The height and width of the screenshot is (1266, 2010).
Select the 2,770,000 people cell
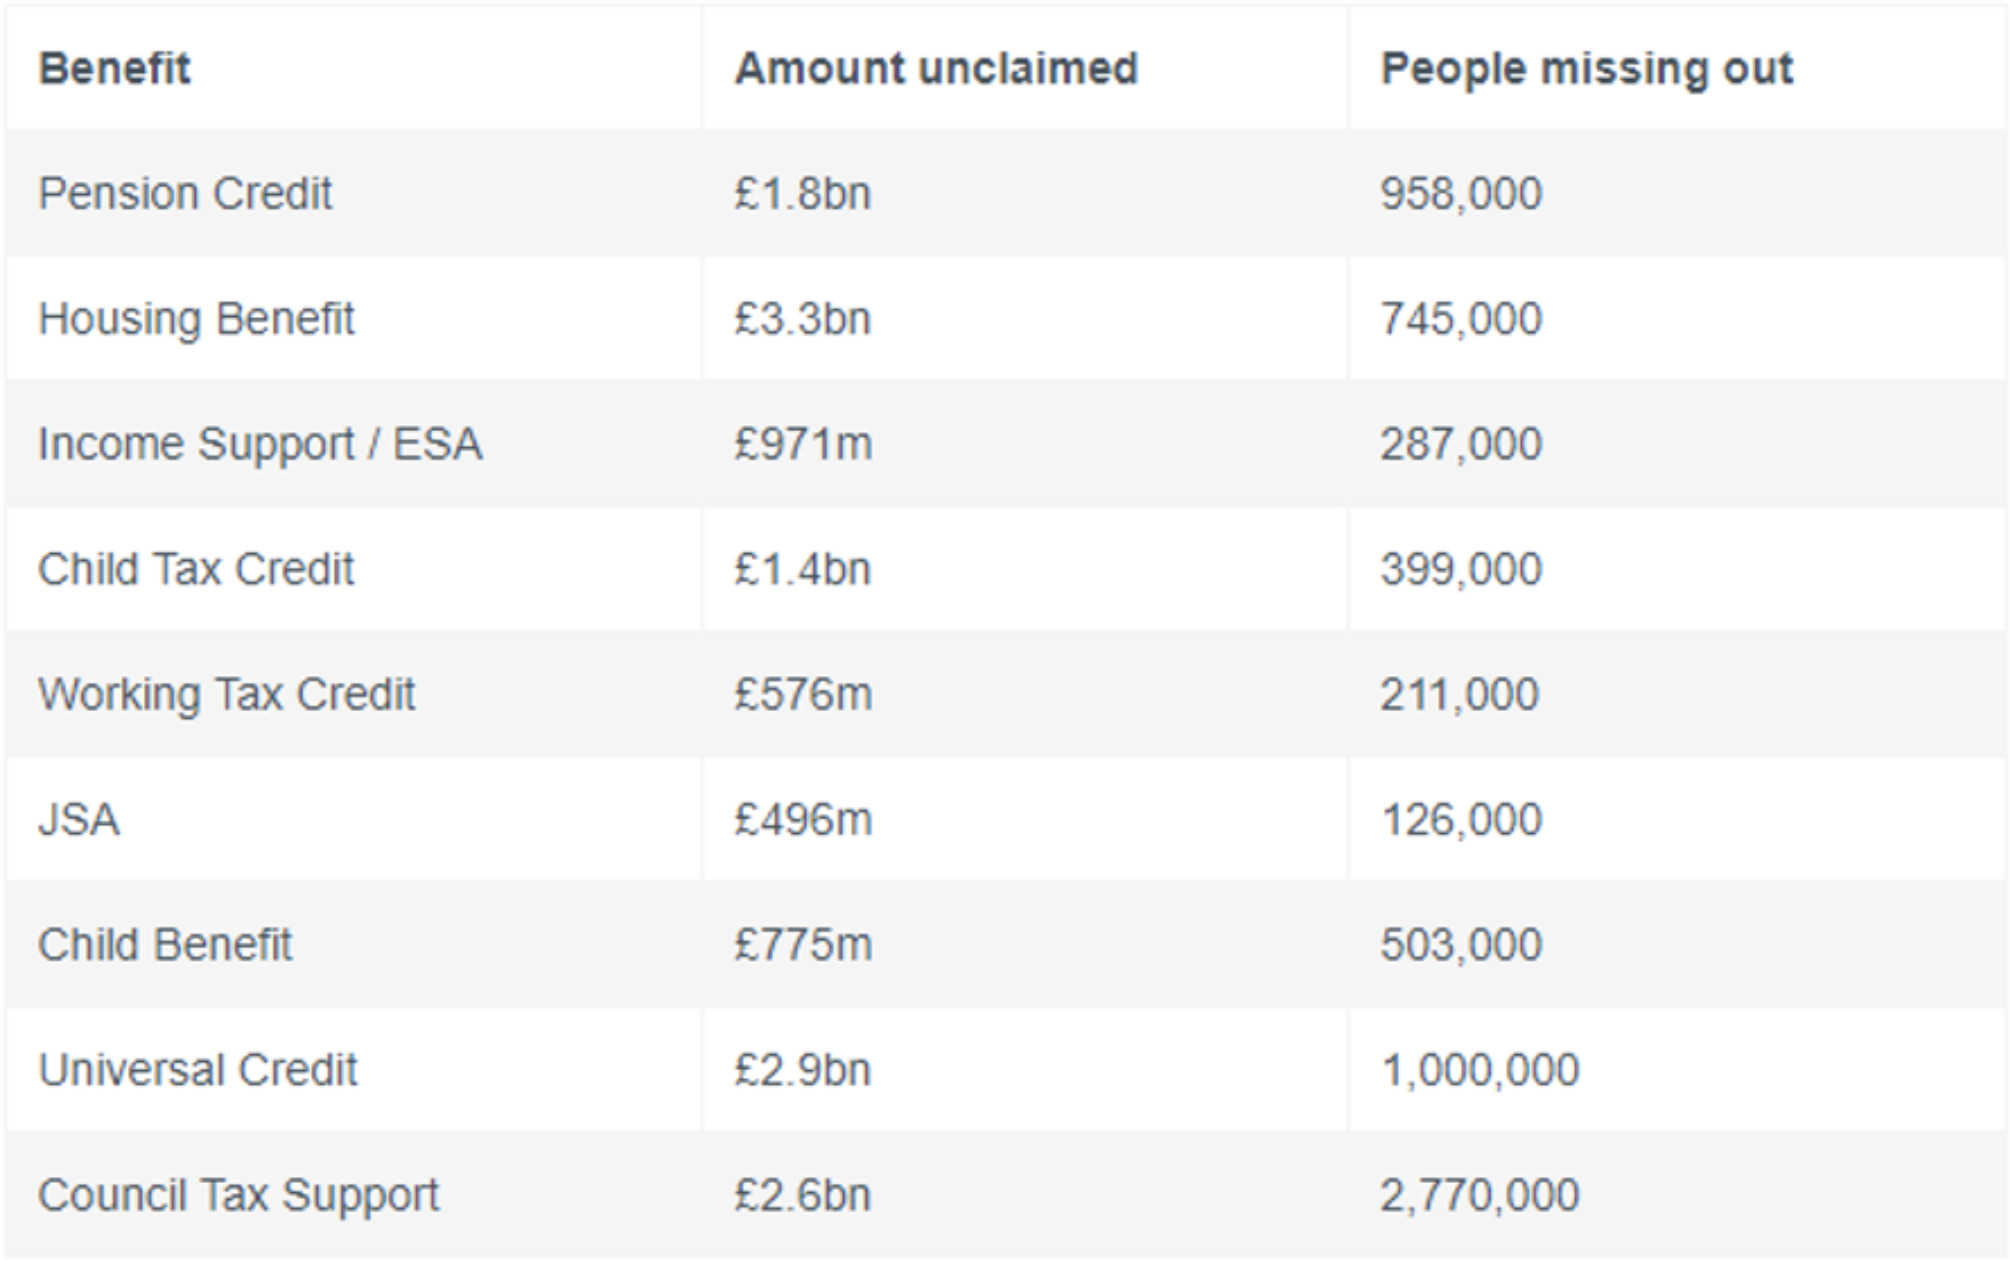tap(1480, 1195)
